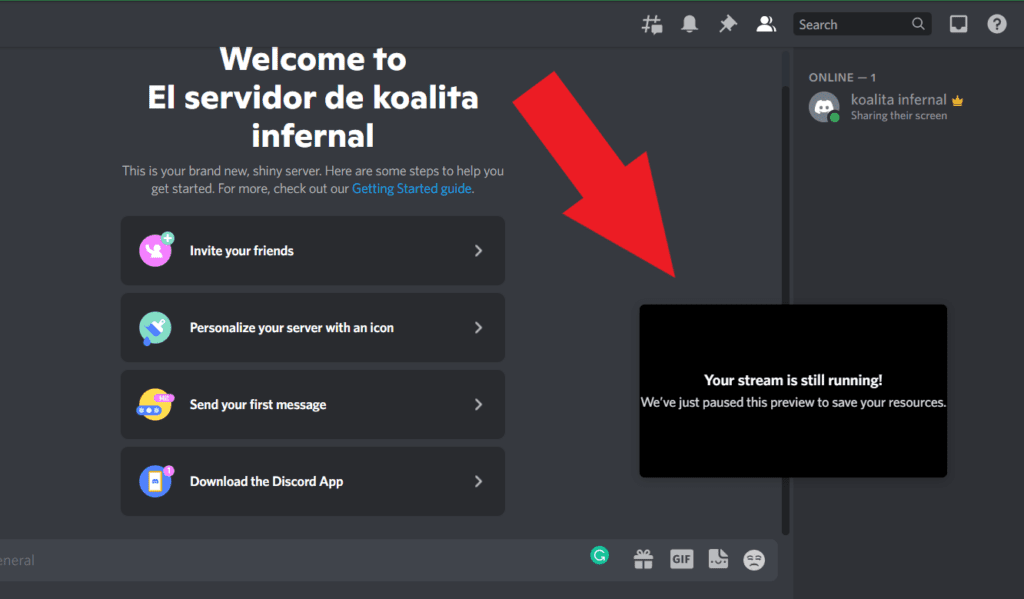
Task: Click the pinned messages pin icon
Action: (x=727, y=23)
